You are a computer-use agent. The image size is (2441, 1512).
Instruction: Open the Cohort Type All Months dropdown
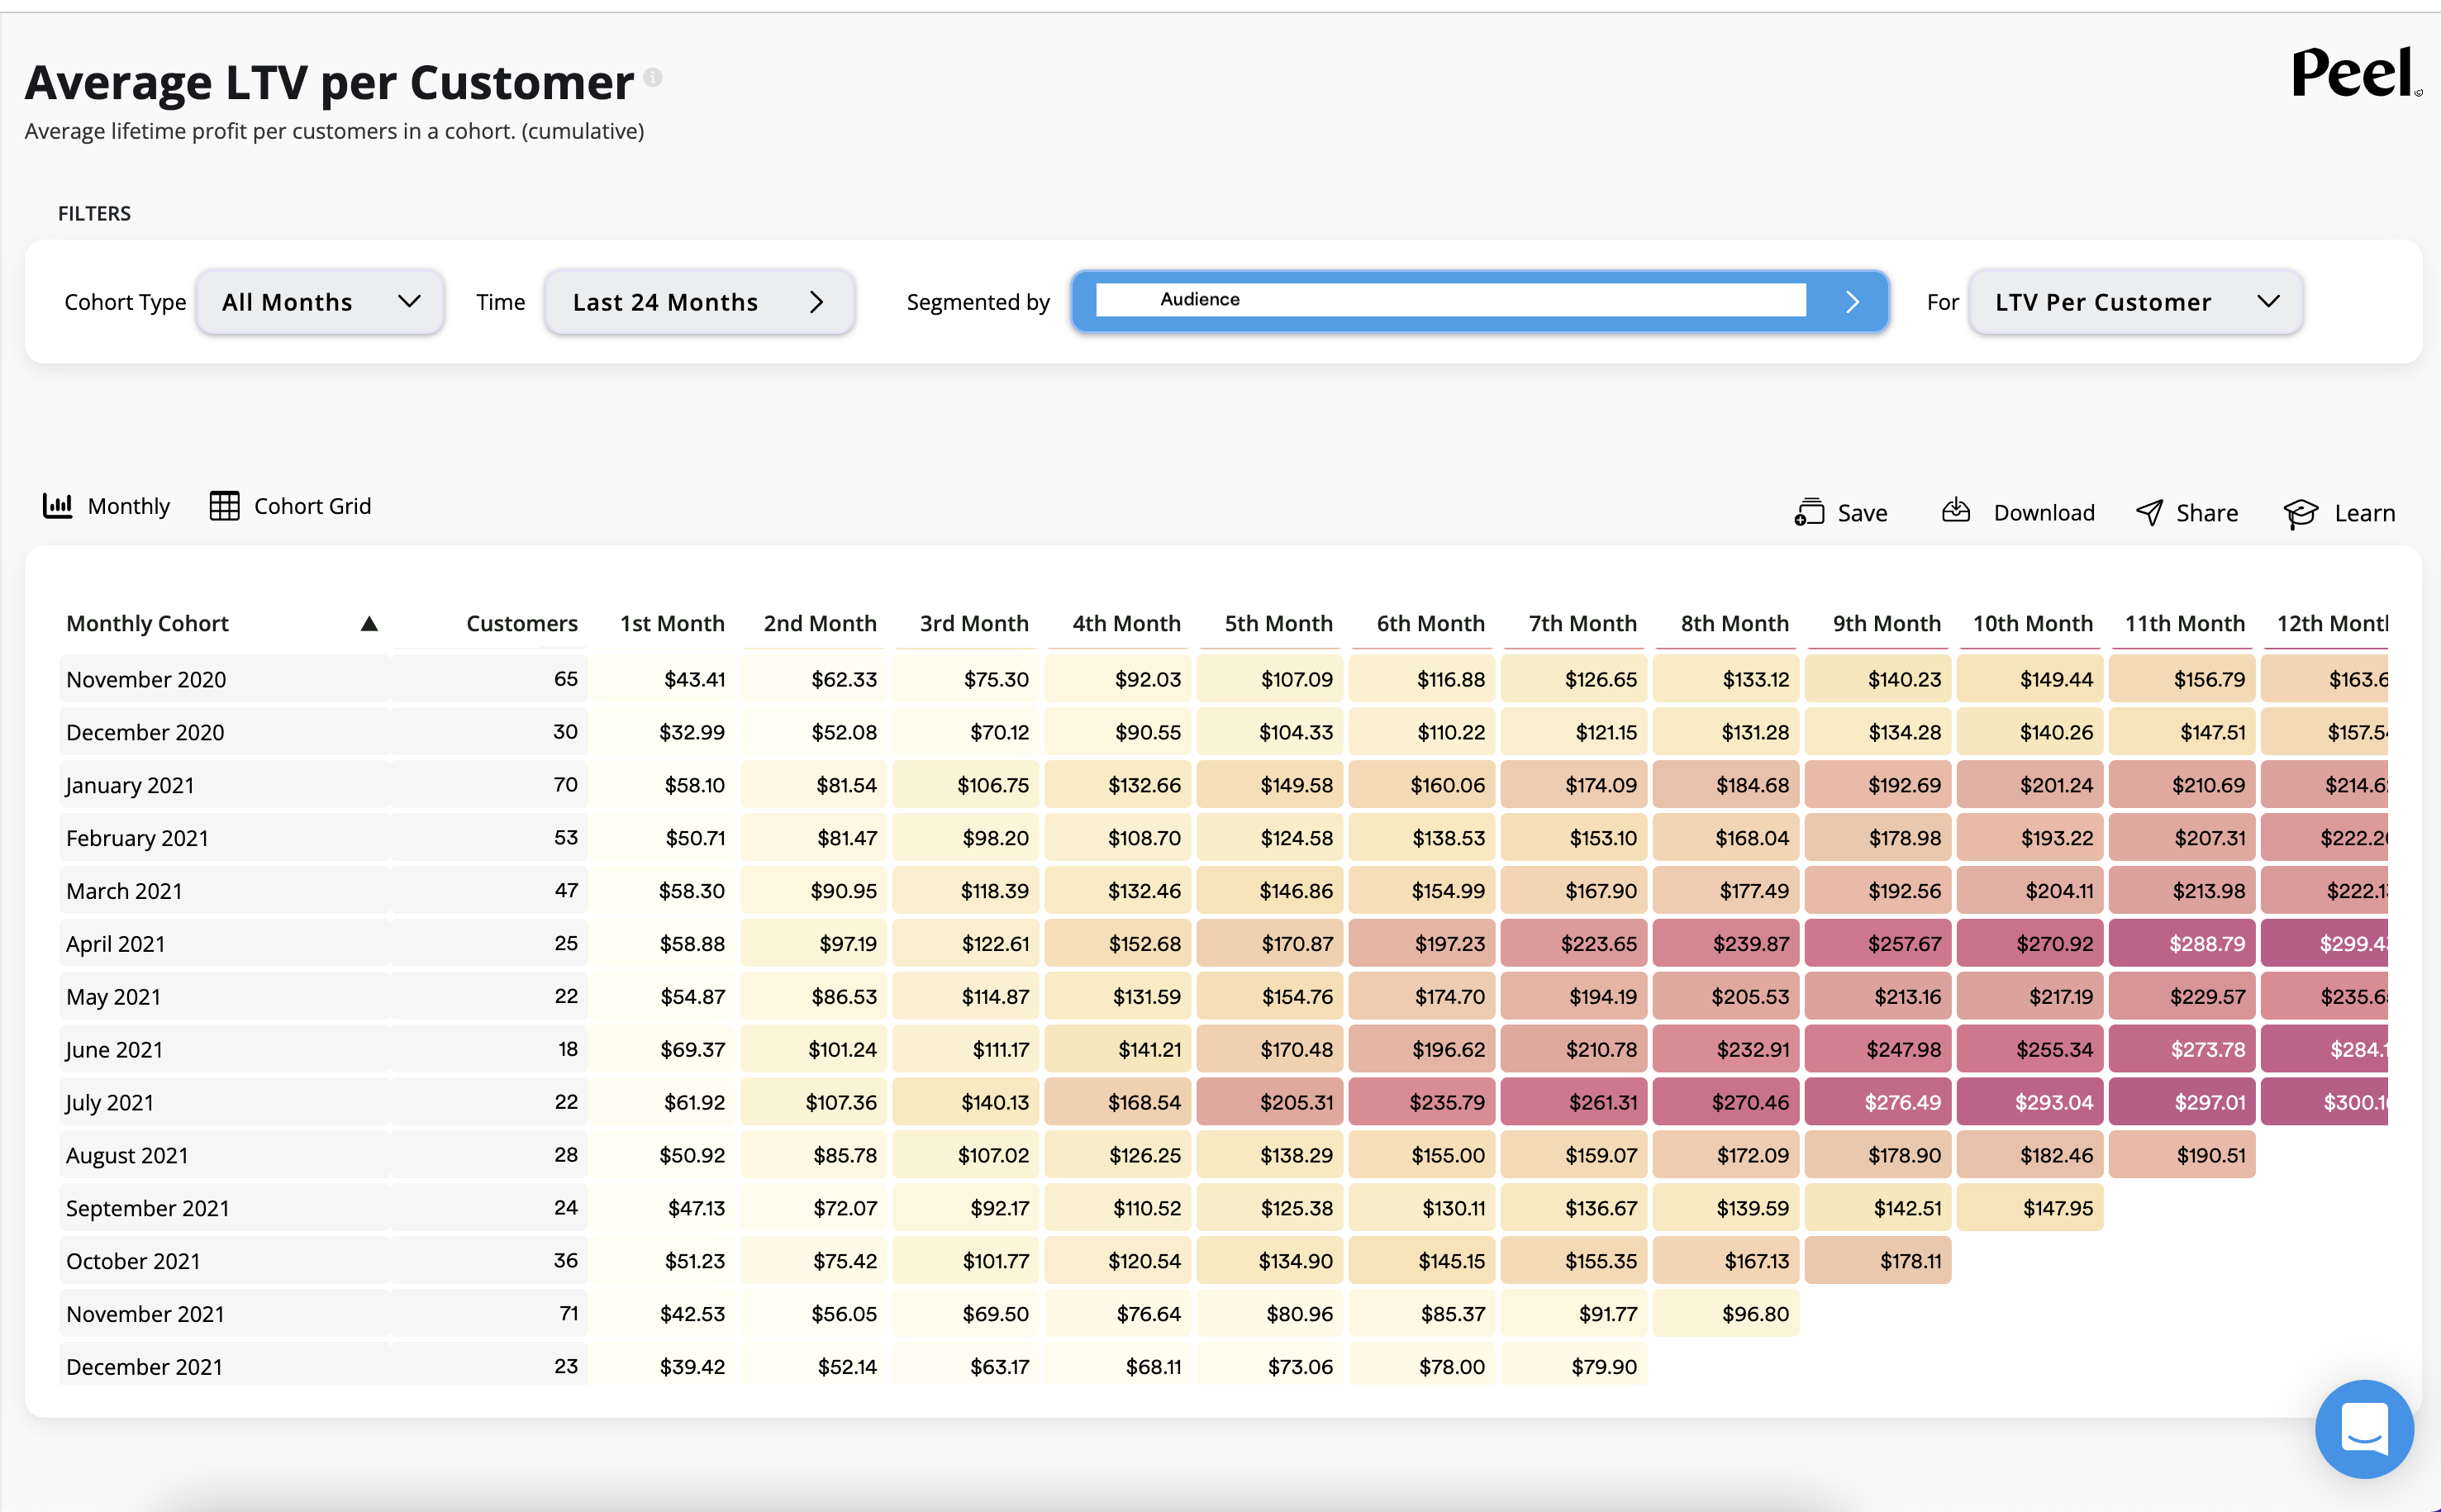click(320, 302)
